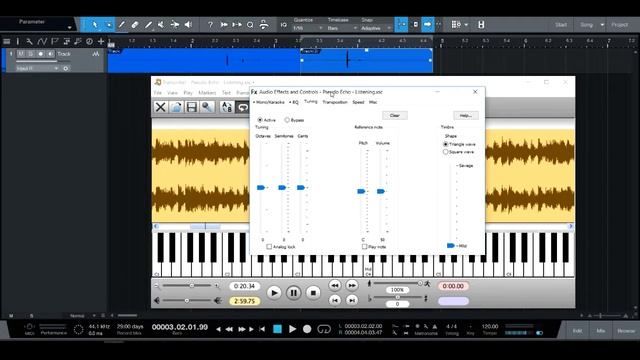
Task: Enable the Analog lock checkbox
Action: click(x=269, y=247)
